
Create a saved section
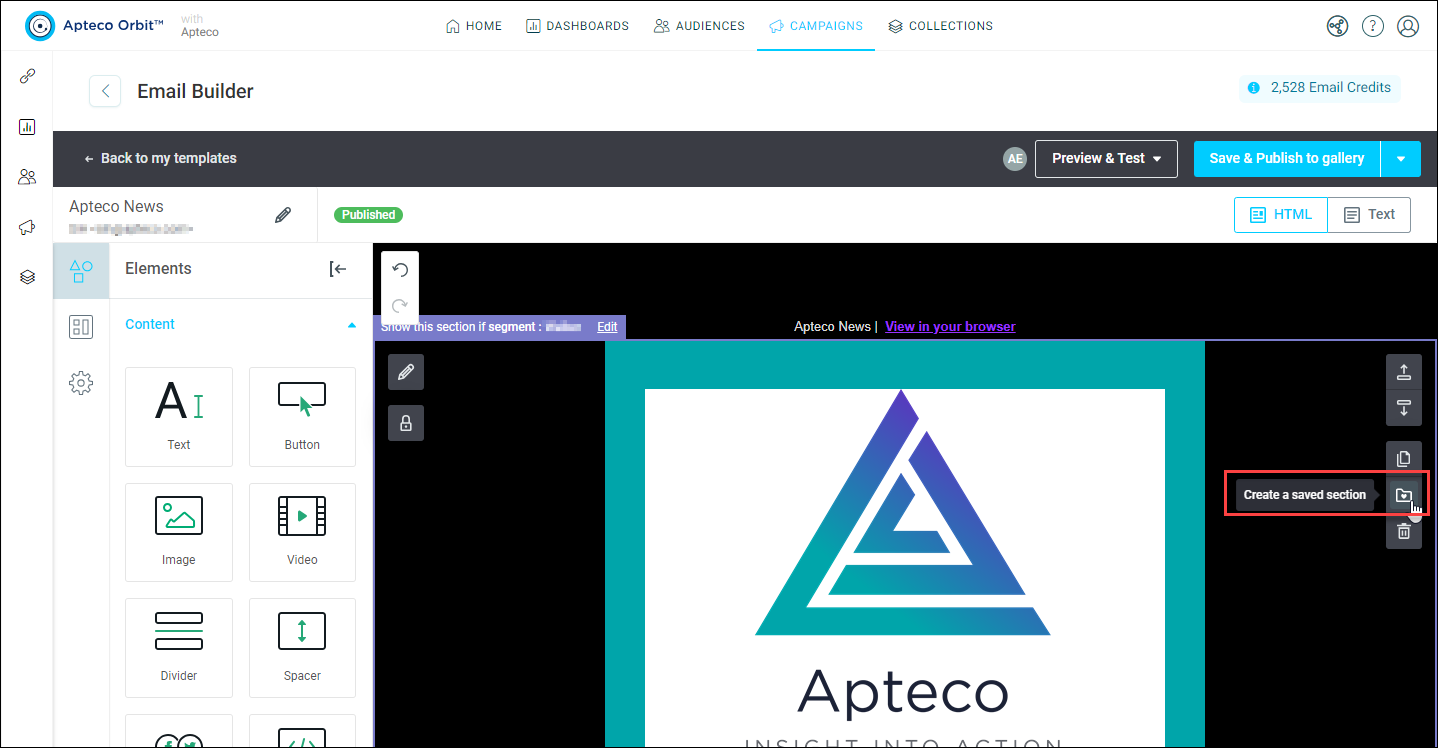(1404, 495)
